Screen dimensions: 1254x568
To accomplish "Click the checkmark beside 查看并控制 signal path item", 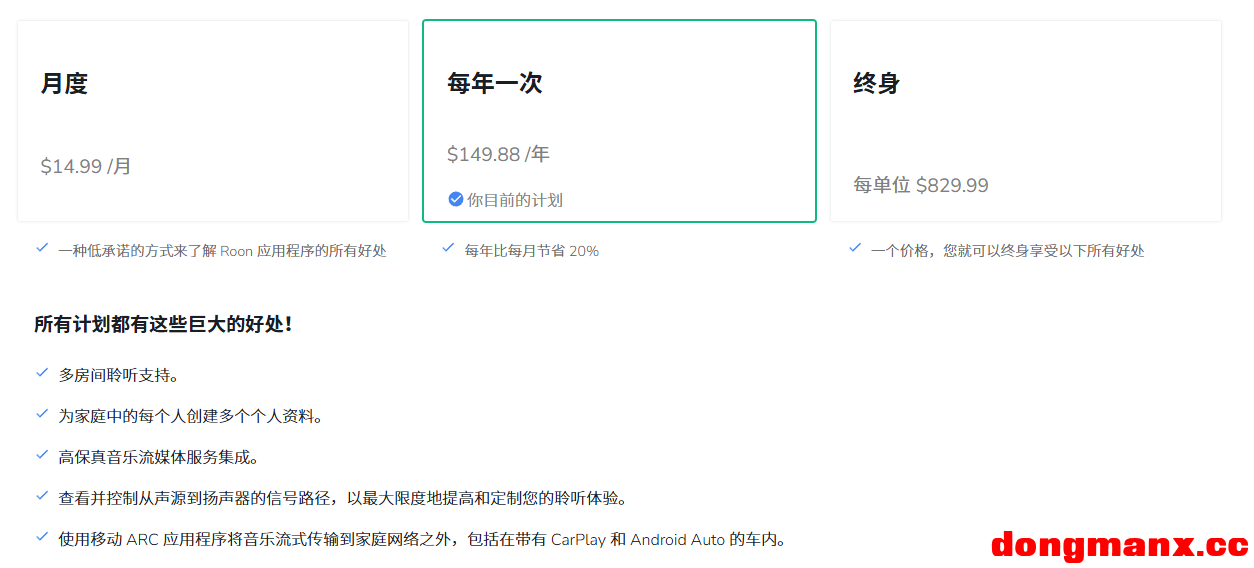I will [42, 496].
